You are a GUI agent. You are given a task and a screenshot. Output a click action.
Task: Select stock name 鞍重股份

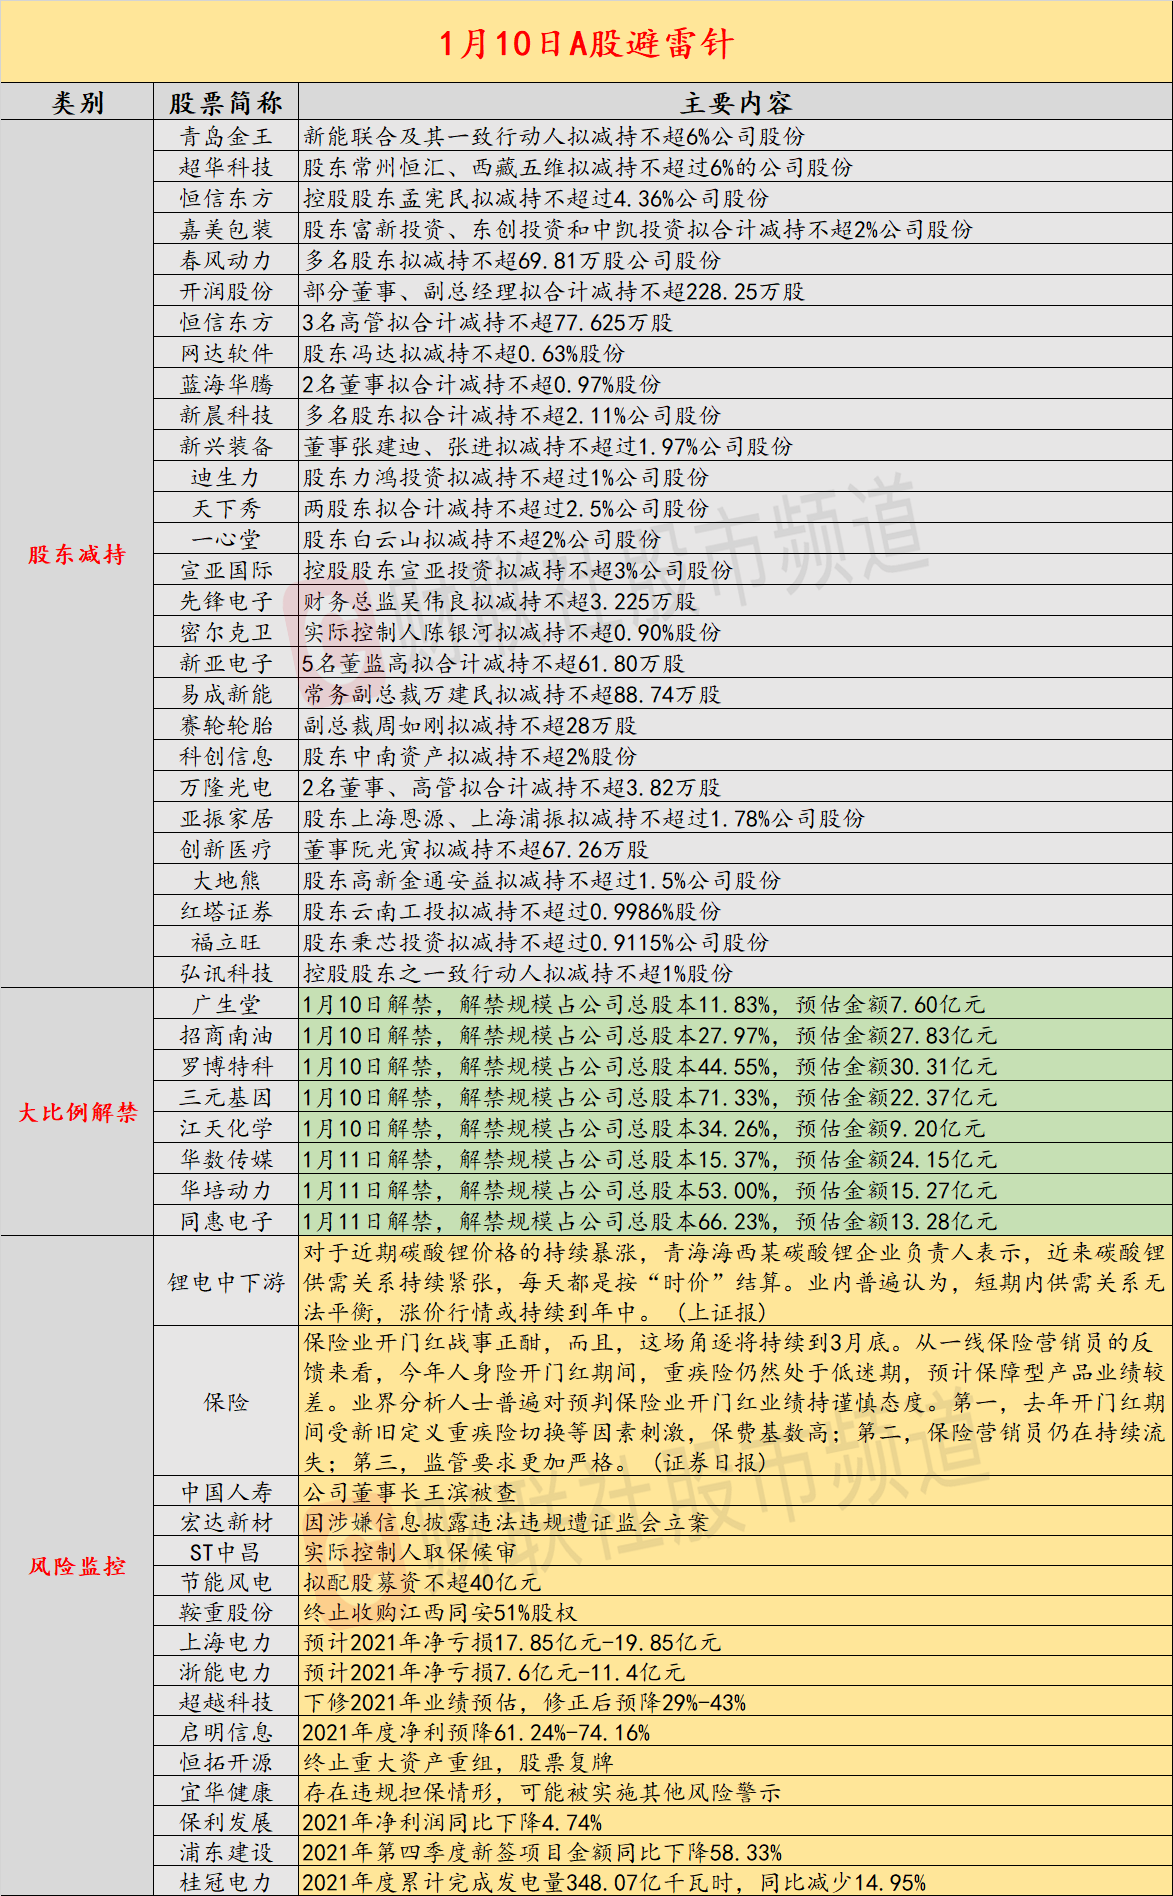(226, 1612)
